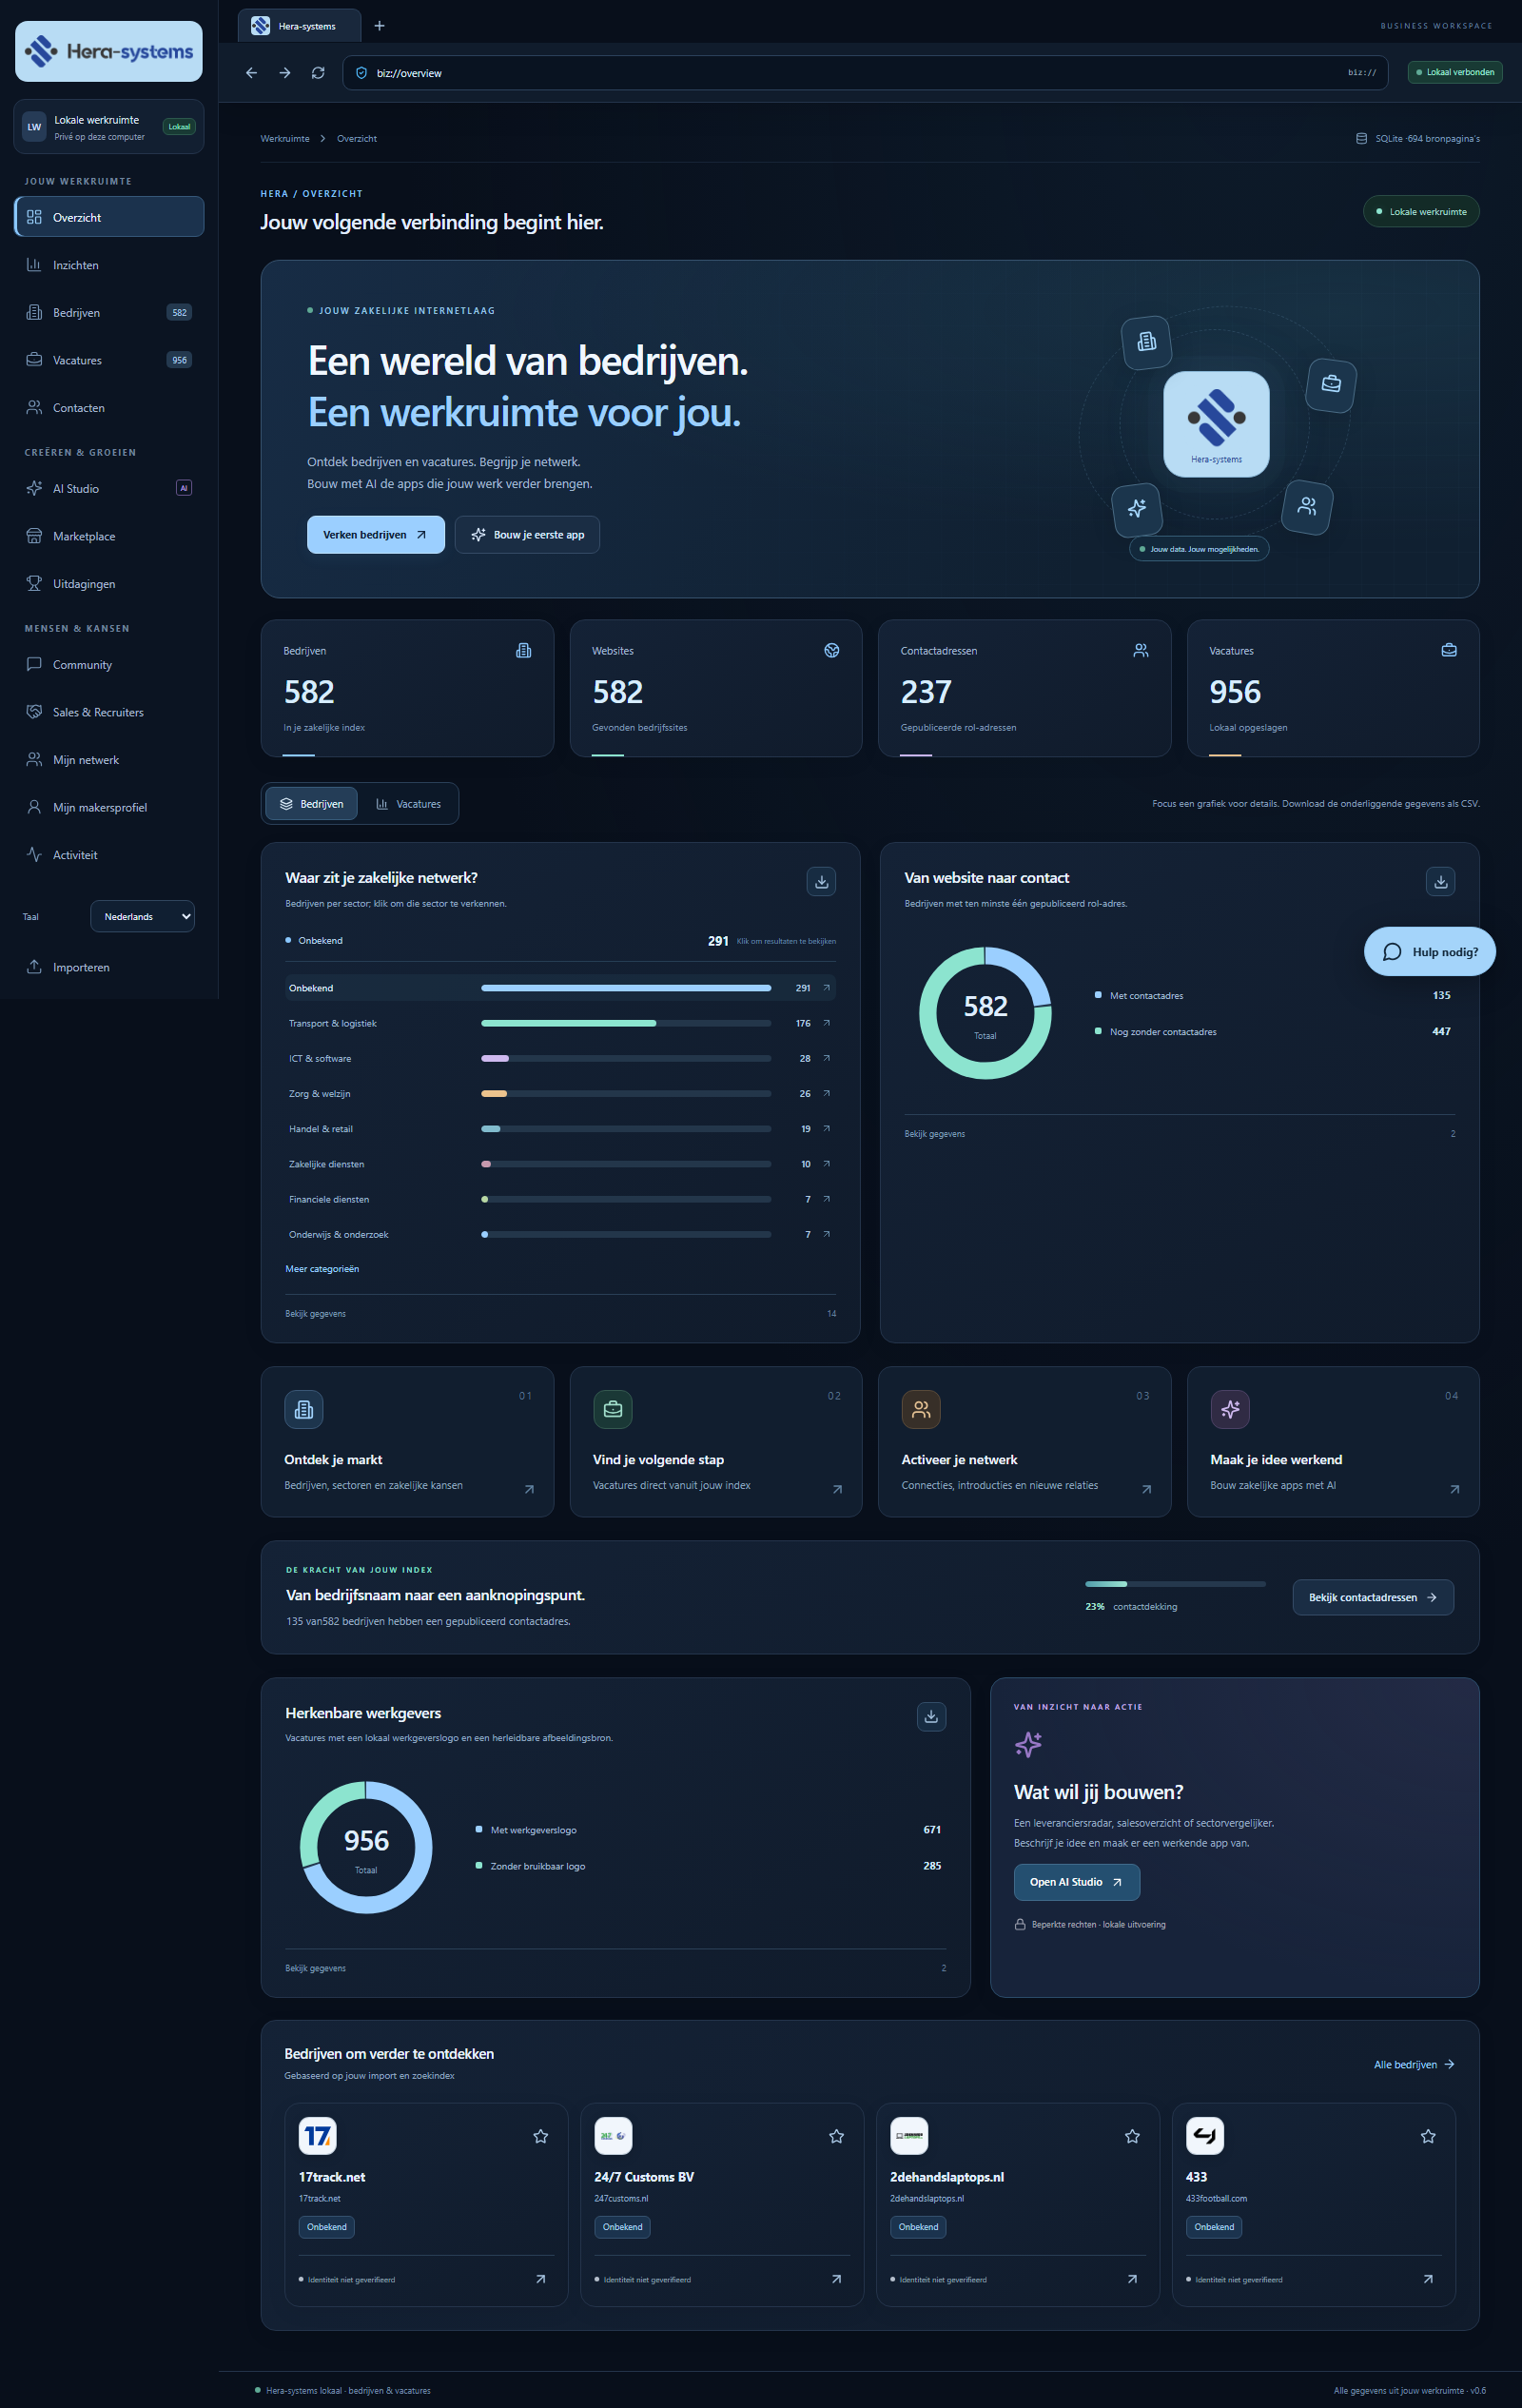
Task: Star the 2dehandslaptops.nl card
Action: tap(1132, 2136)
